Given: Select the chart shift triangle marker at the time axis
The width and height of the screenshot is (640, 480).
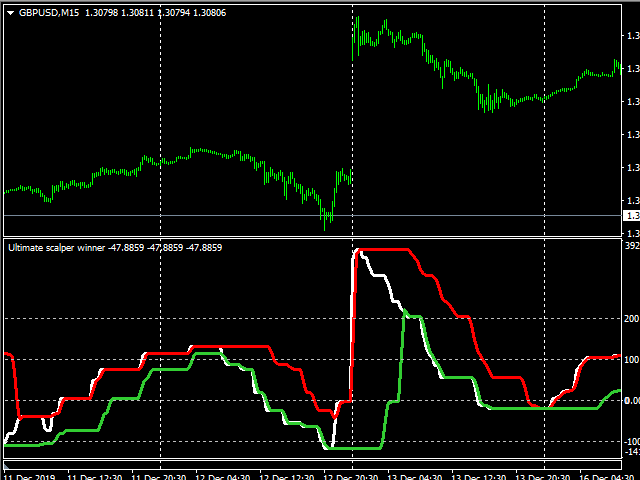Looking at the screenshot, I should point(6,465).
